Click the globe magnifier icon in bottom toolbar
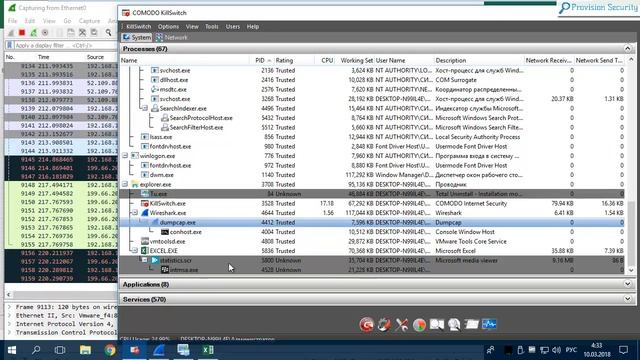 click(x=454, y=324)
